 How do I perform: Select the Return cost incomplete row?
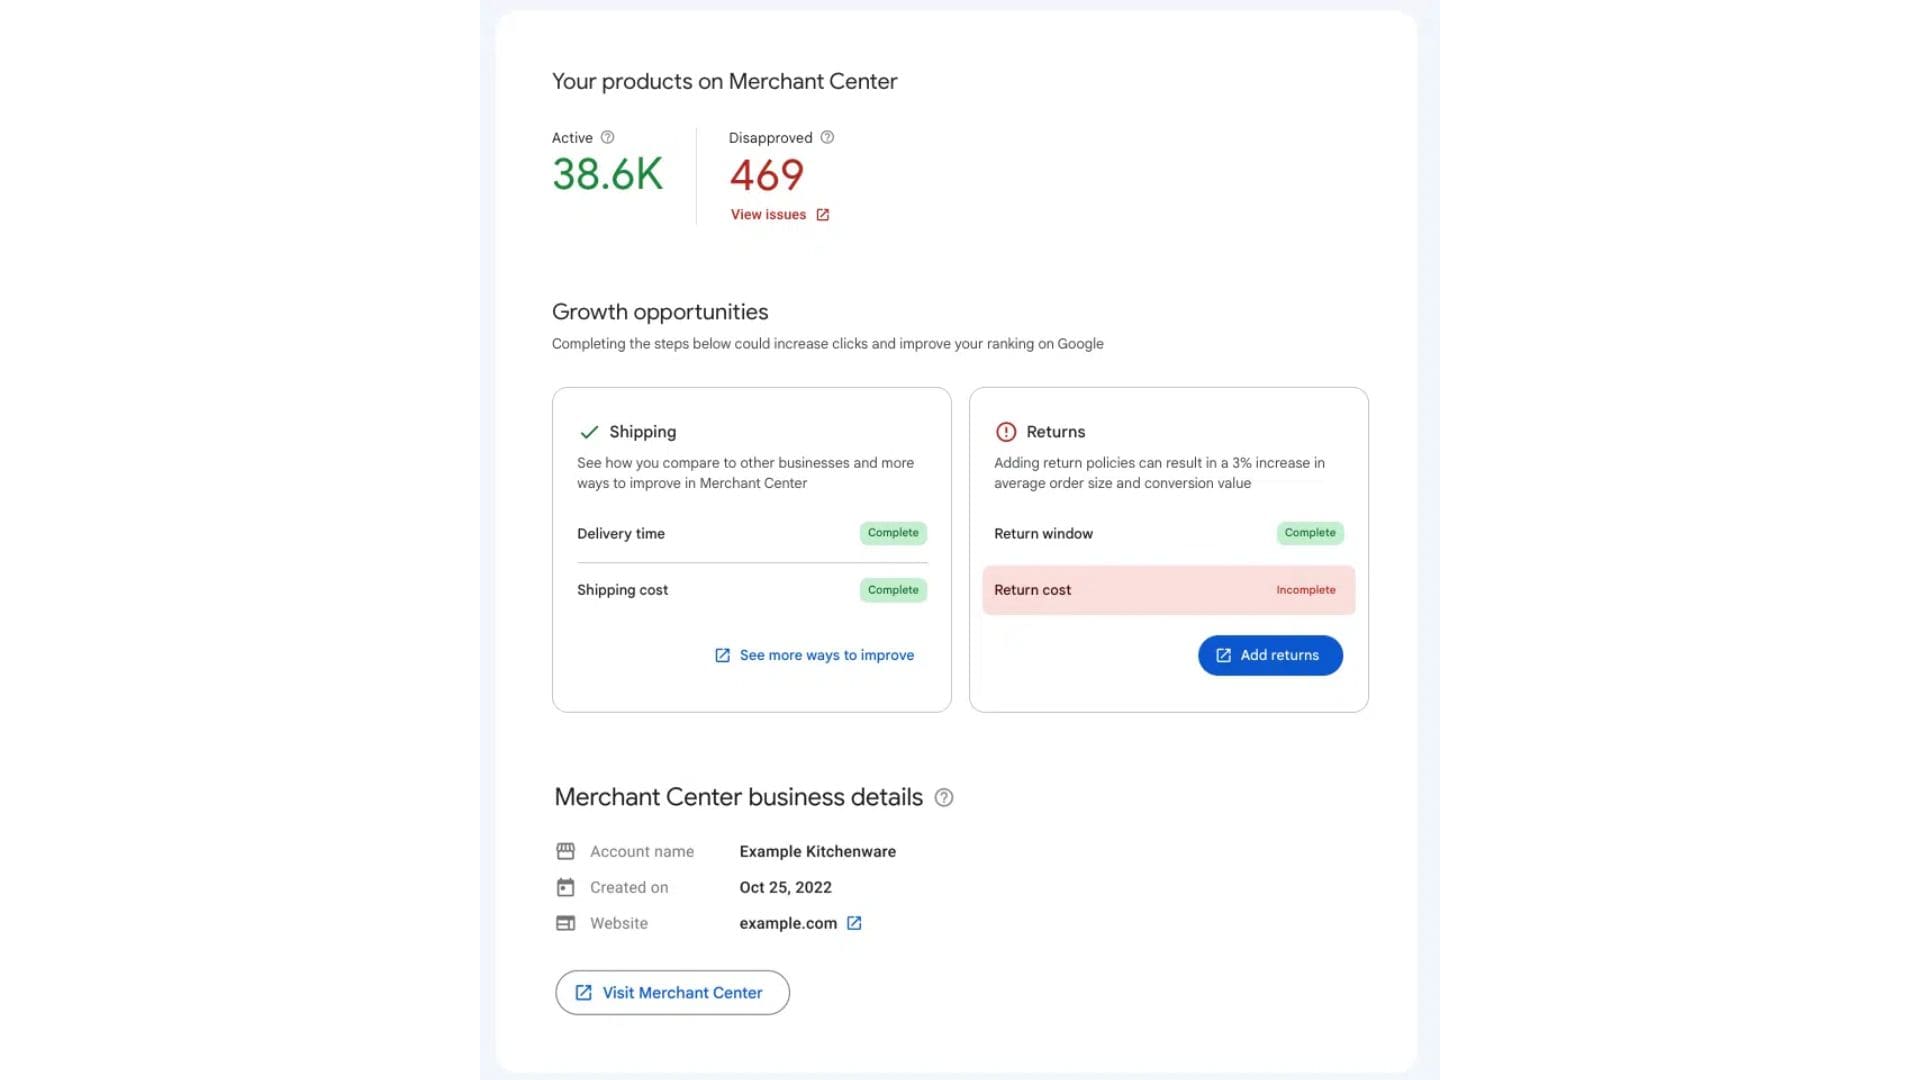tap(1168, 590)
